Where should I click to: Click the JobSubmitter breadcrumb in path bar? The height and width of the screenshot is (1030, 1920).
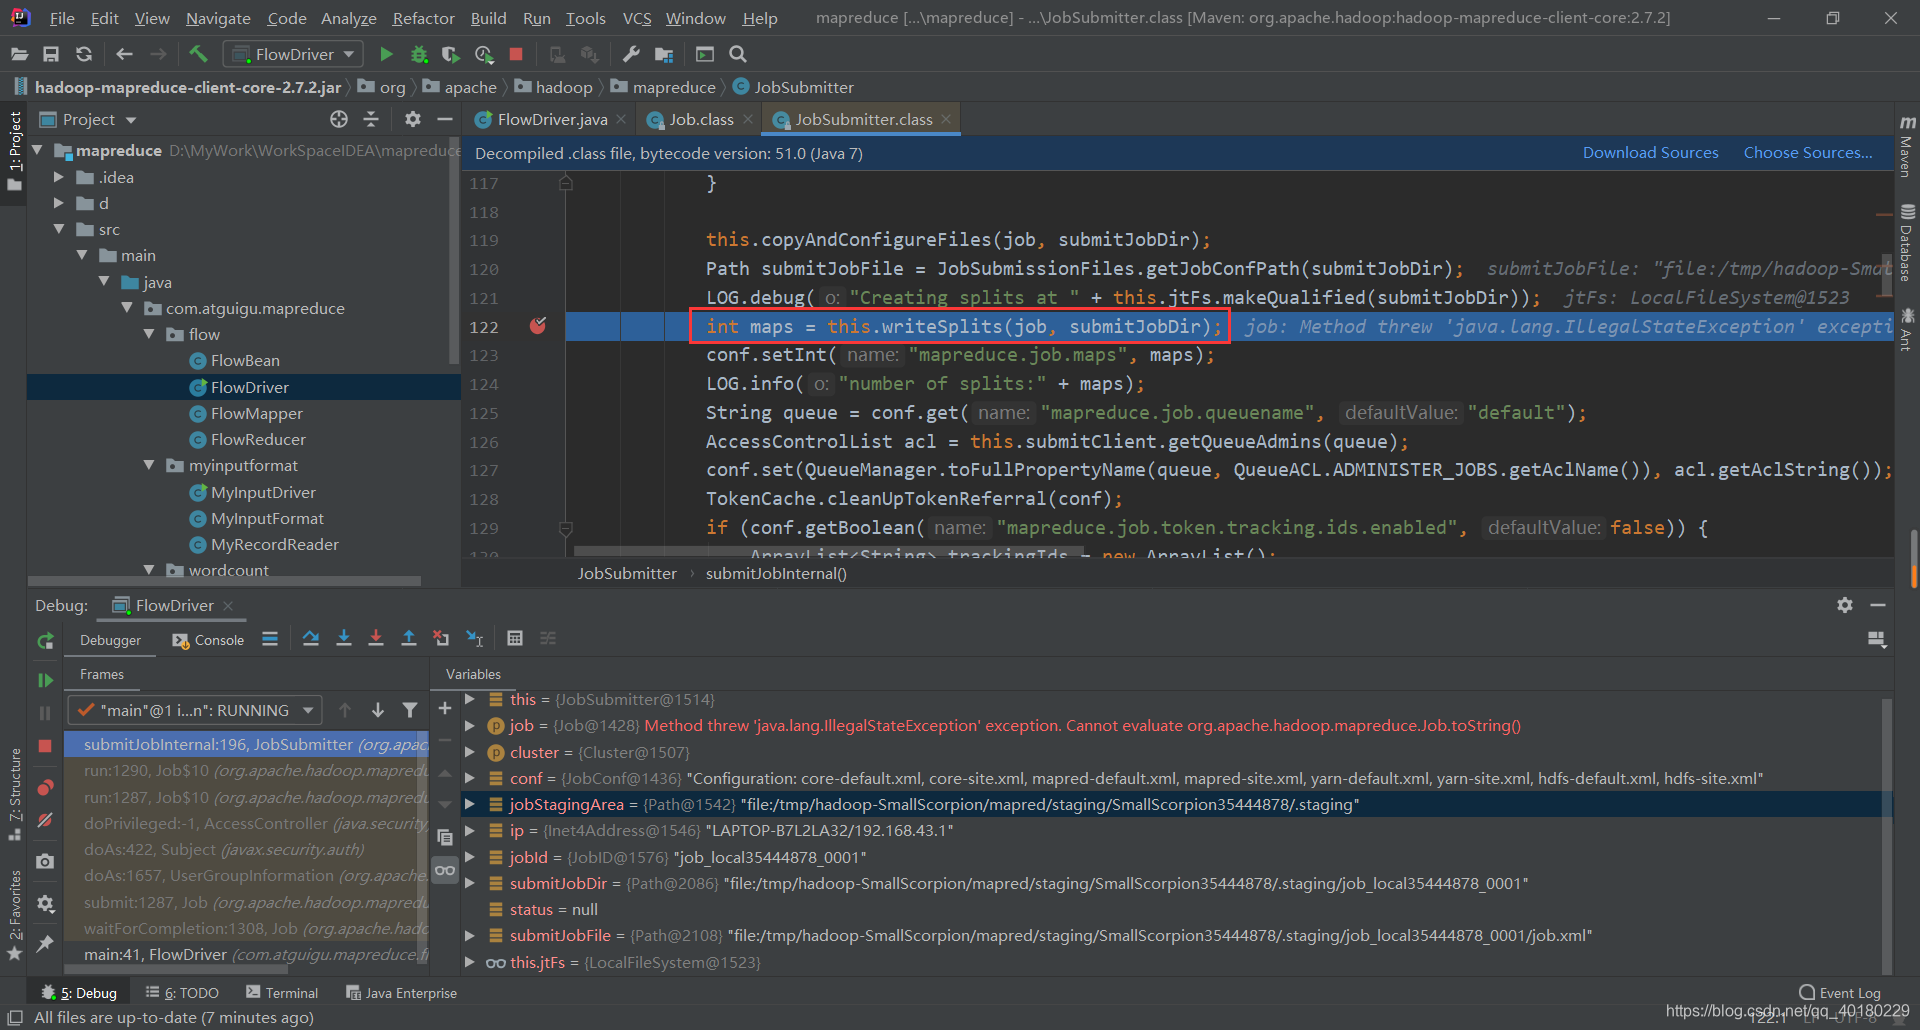793,87
